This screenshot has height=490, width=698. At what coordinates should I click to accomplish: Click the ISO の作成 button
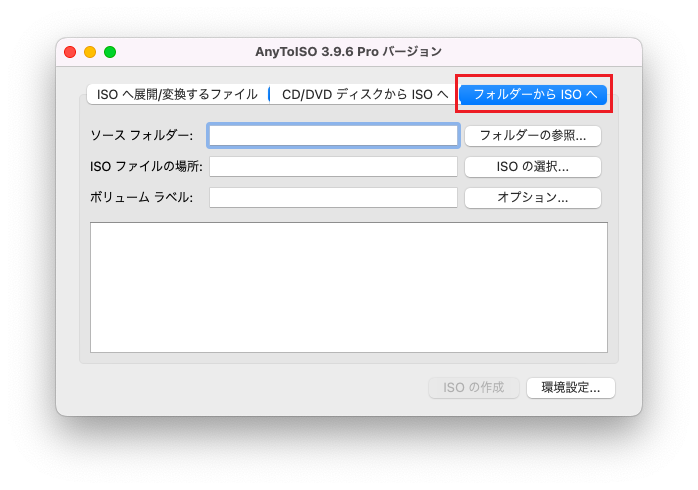point(474,388)
